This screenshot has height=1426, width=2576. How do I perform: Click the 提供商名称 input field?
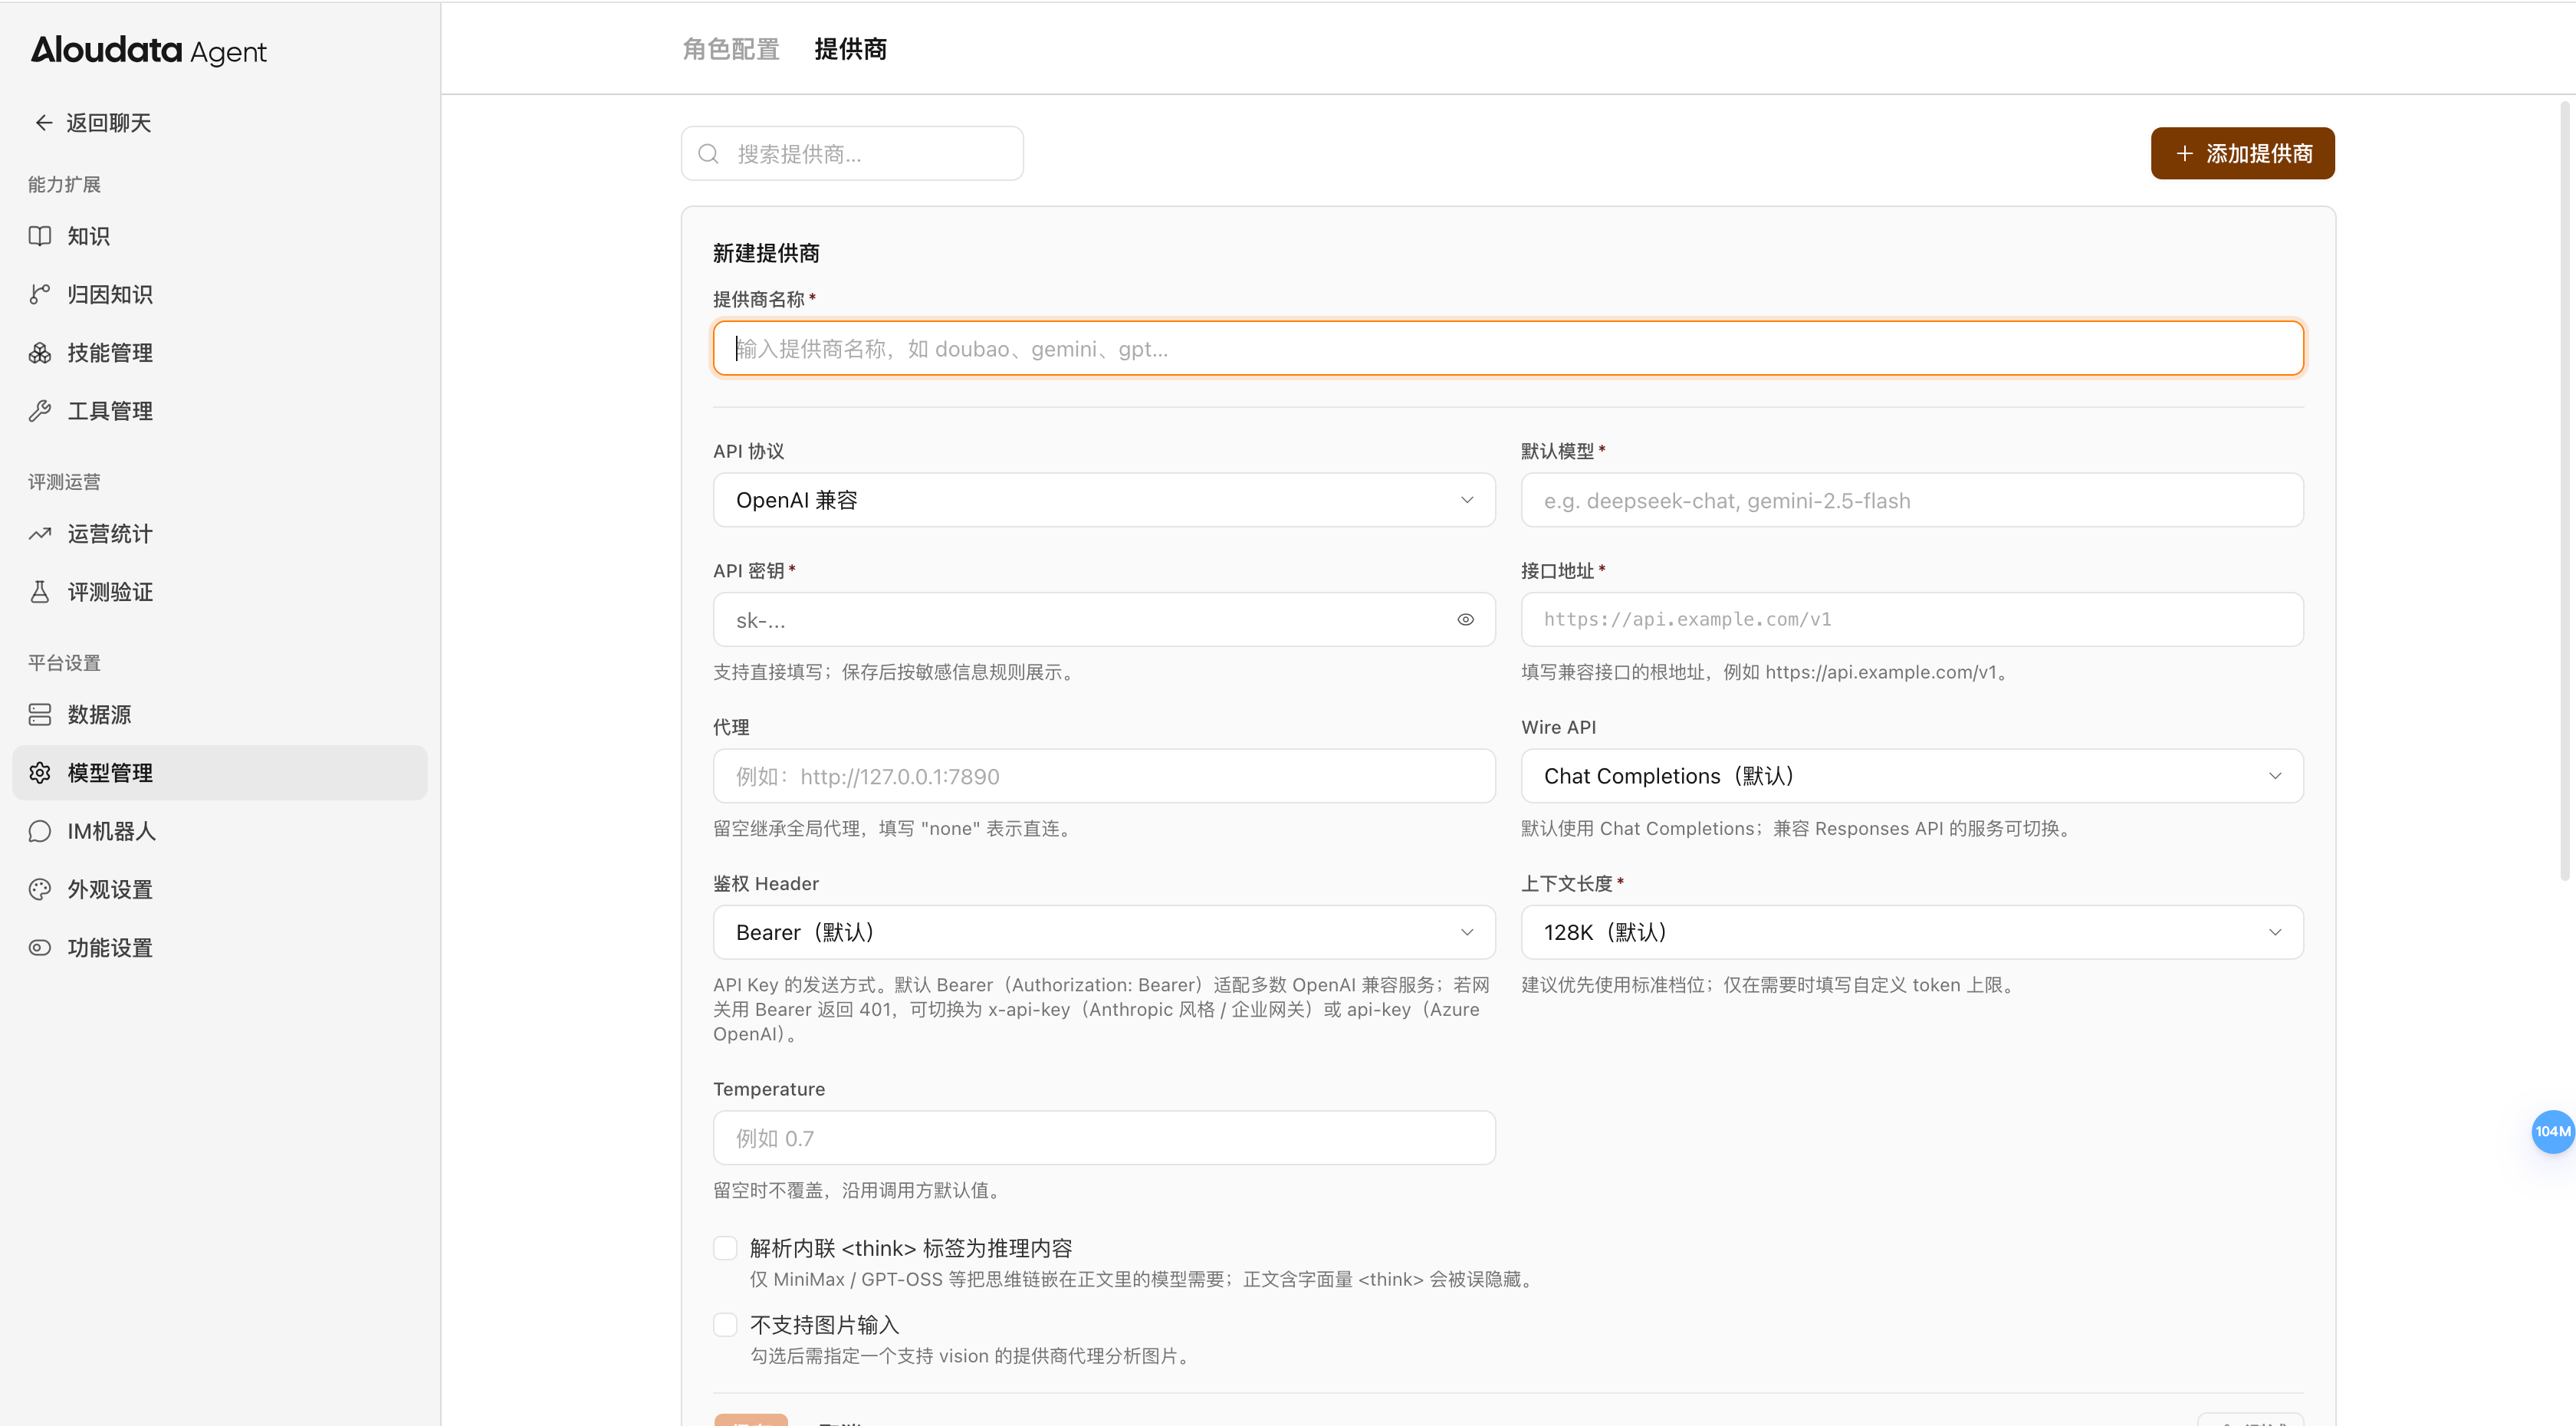click(x=1508, y=348)
